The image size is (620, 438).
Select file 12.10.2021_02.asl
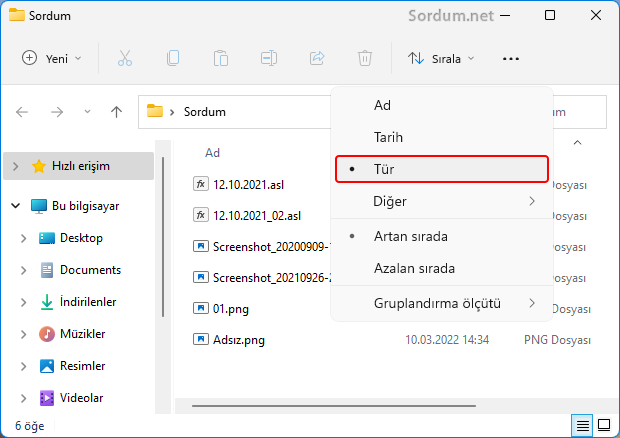click(x=257, y=216)
